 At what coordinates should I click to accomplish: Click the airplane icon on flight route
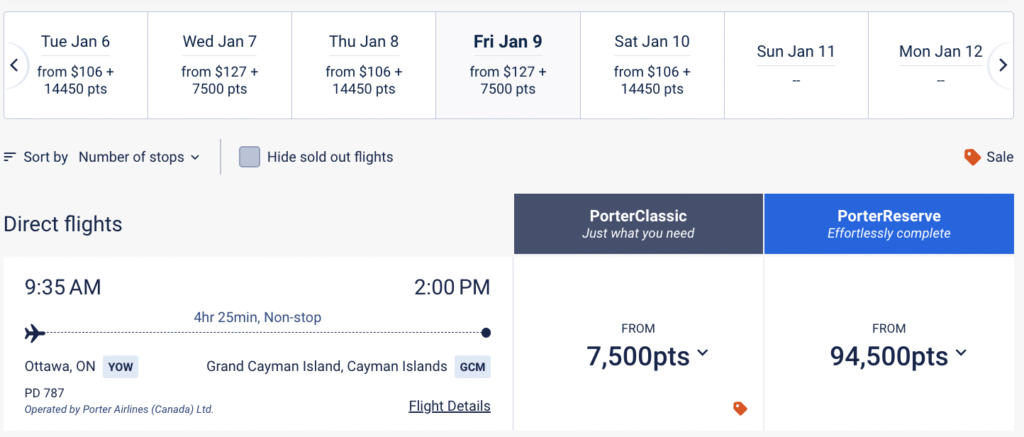(34, 332)
